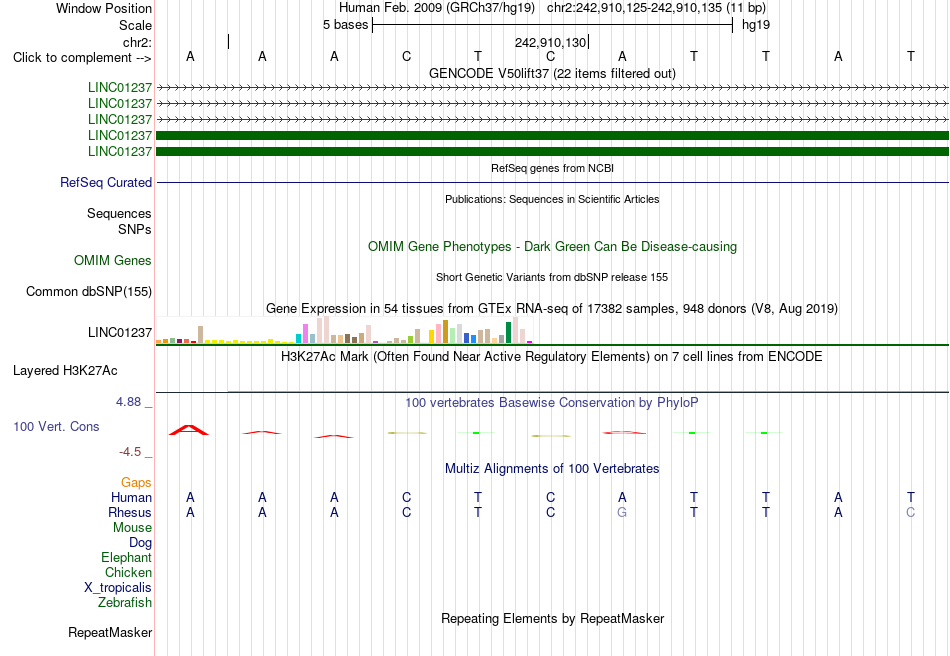Click the Human alignment row label
Viewport: 950px width, 656px height.
click(131, 497)
